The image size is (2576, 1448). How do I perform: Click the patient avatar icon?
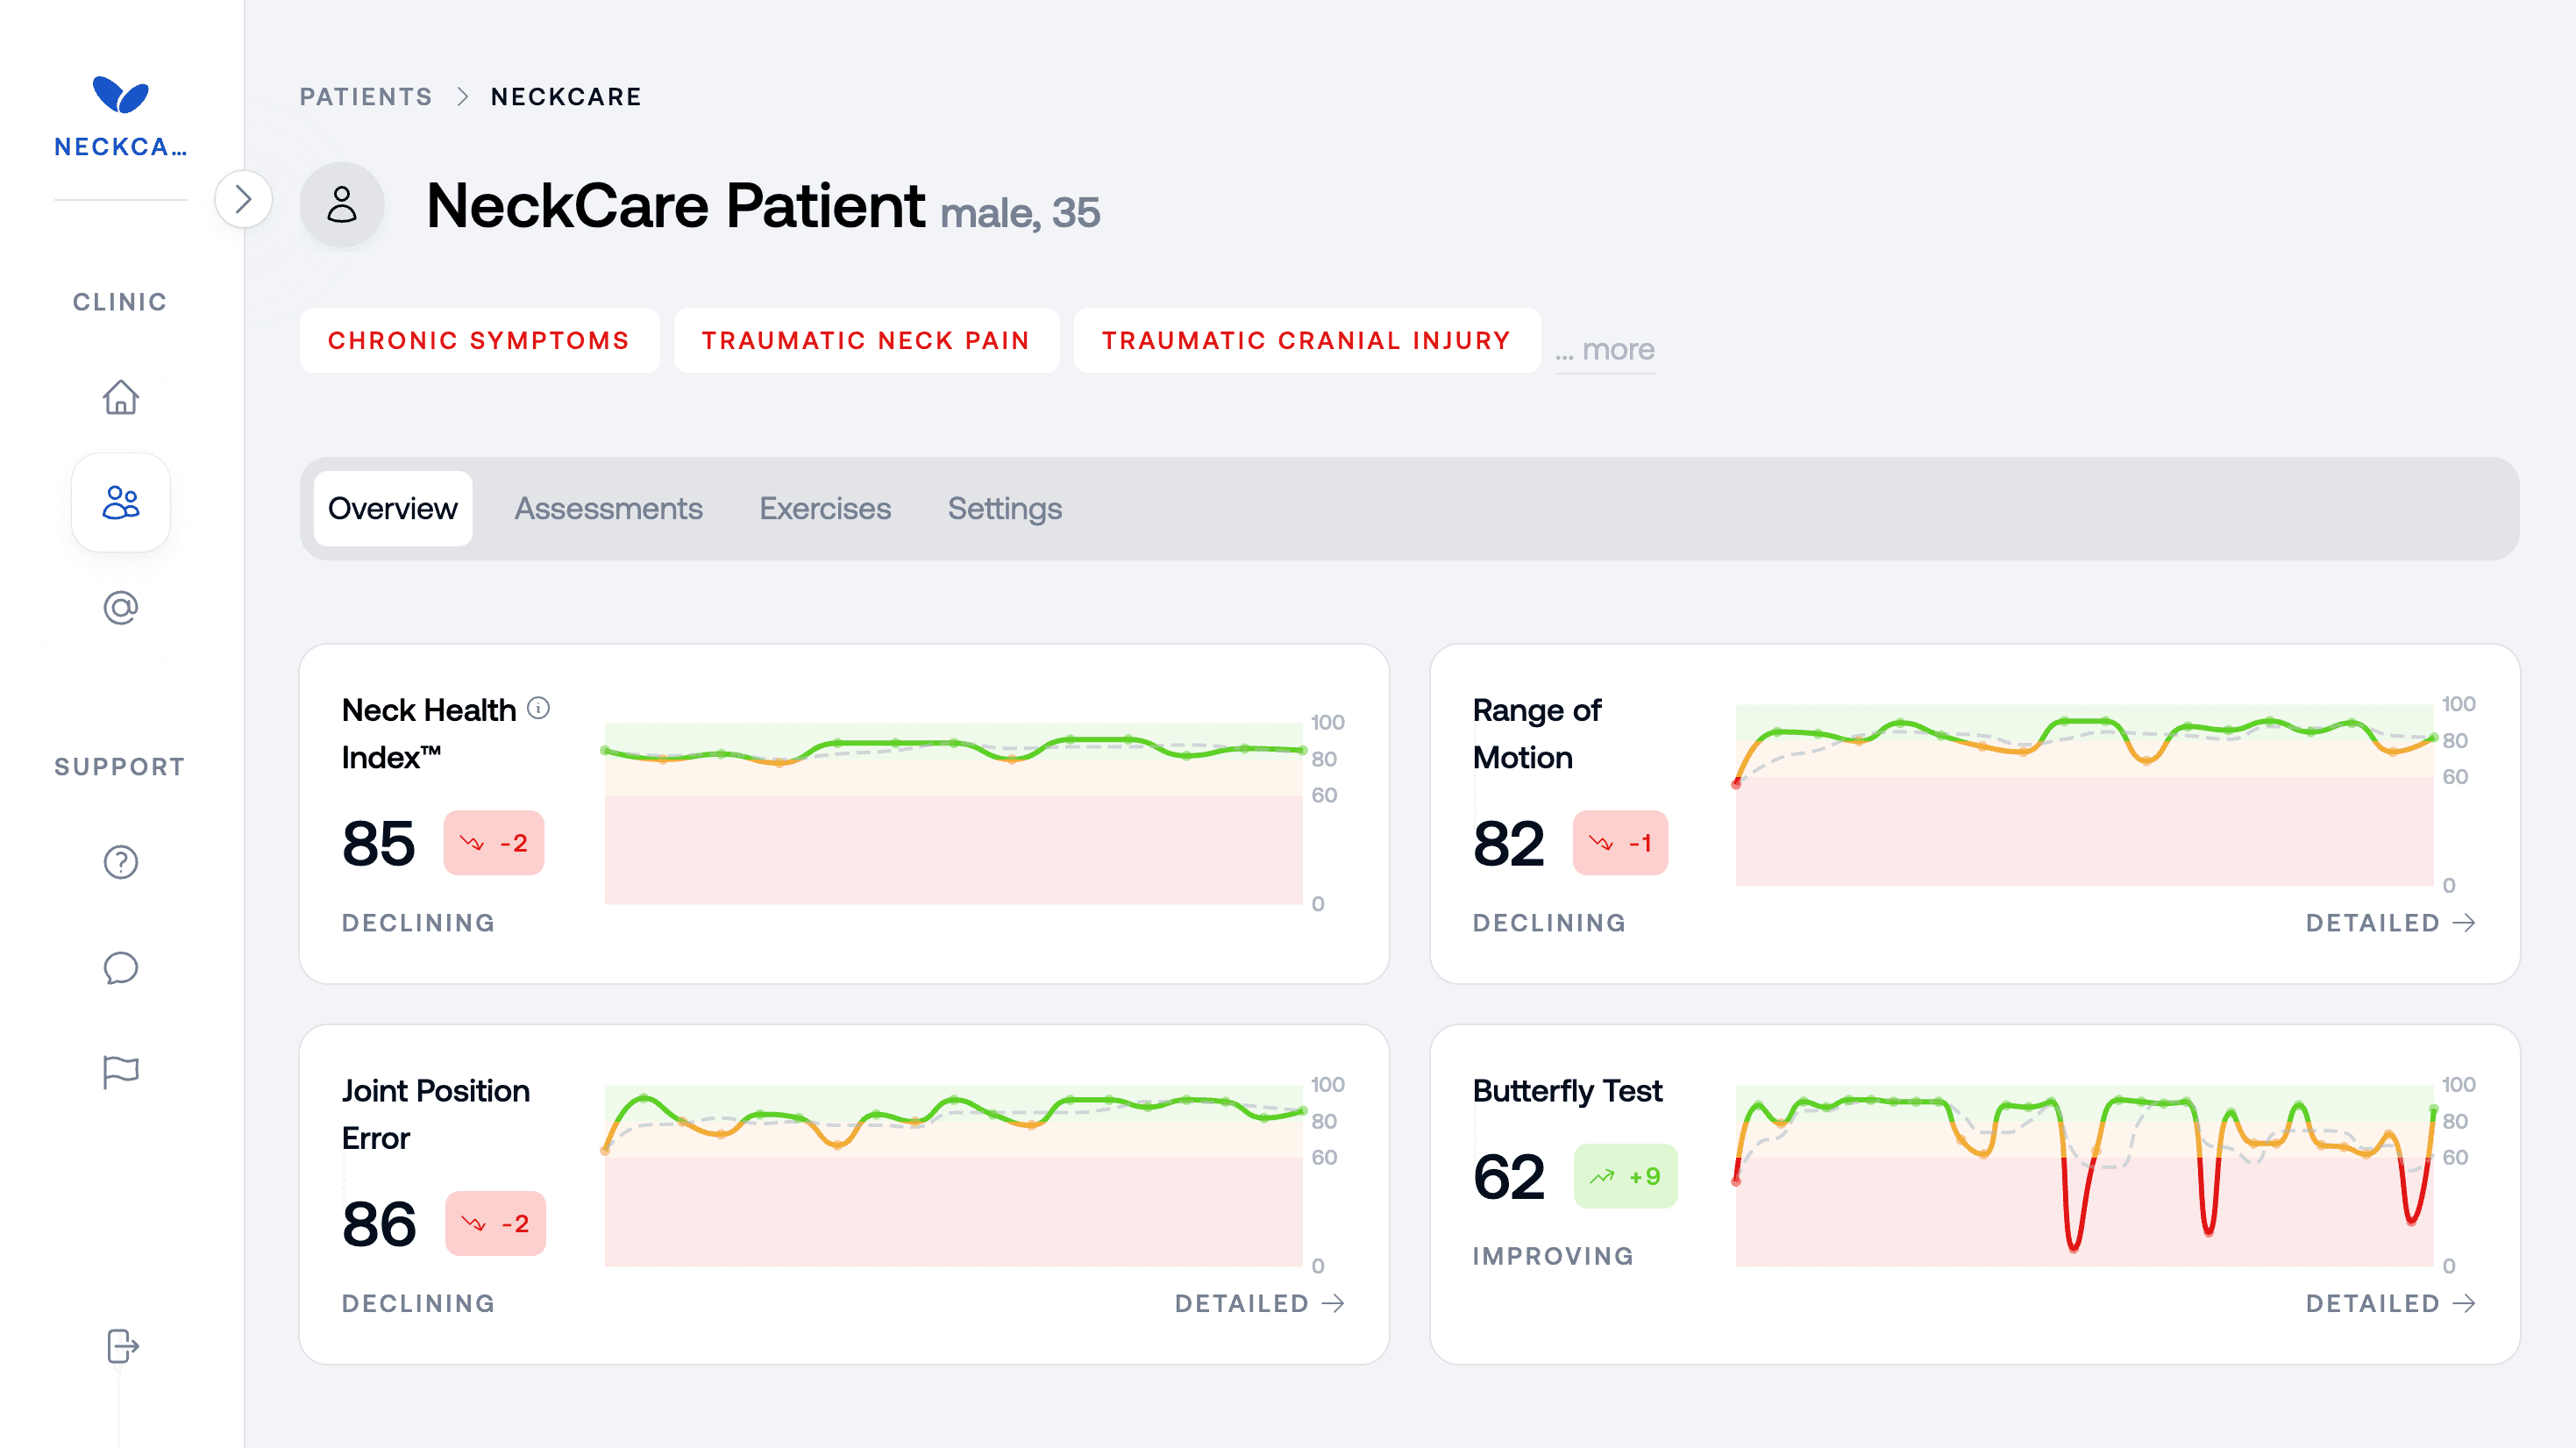point(342,204)
